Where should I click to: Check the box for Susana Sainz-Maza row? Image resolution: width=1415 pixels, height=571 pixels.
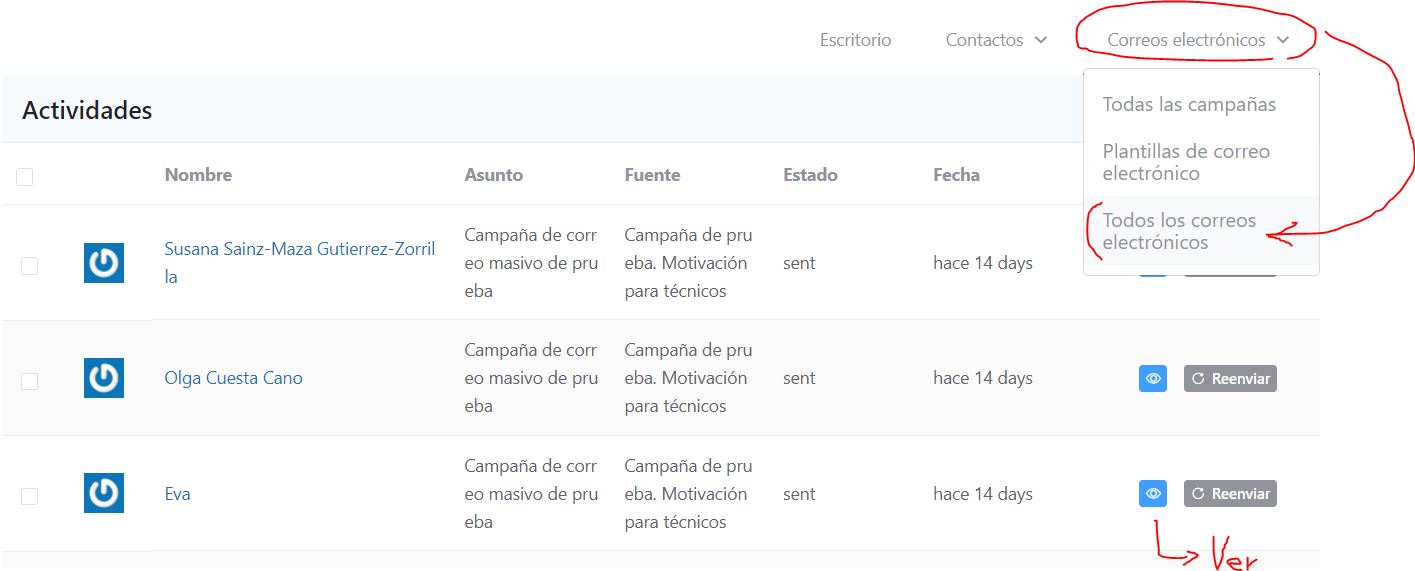pyautogui.click(x=29, y=265)
